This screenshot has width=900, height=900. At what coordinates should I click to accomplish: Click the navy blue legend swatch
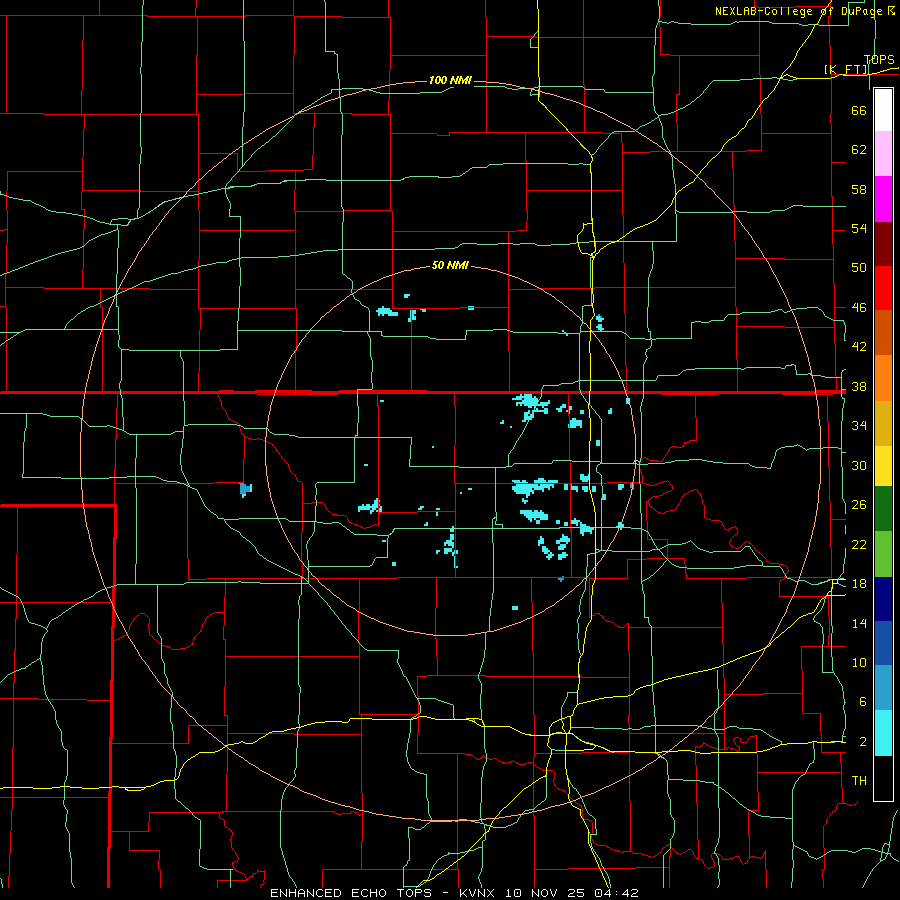tap(883, 599)
